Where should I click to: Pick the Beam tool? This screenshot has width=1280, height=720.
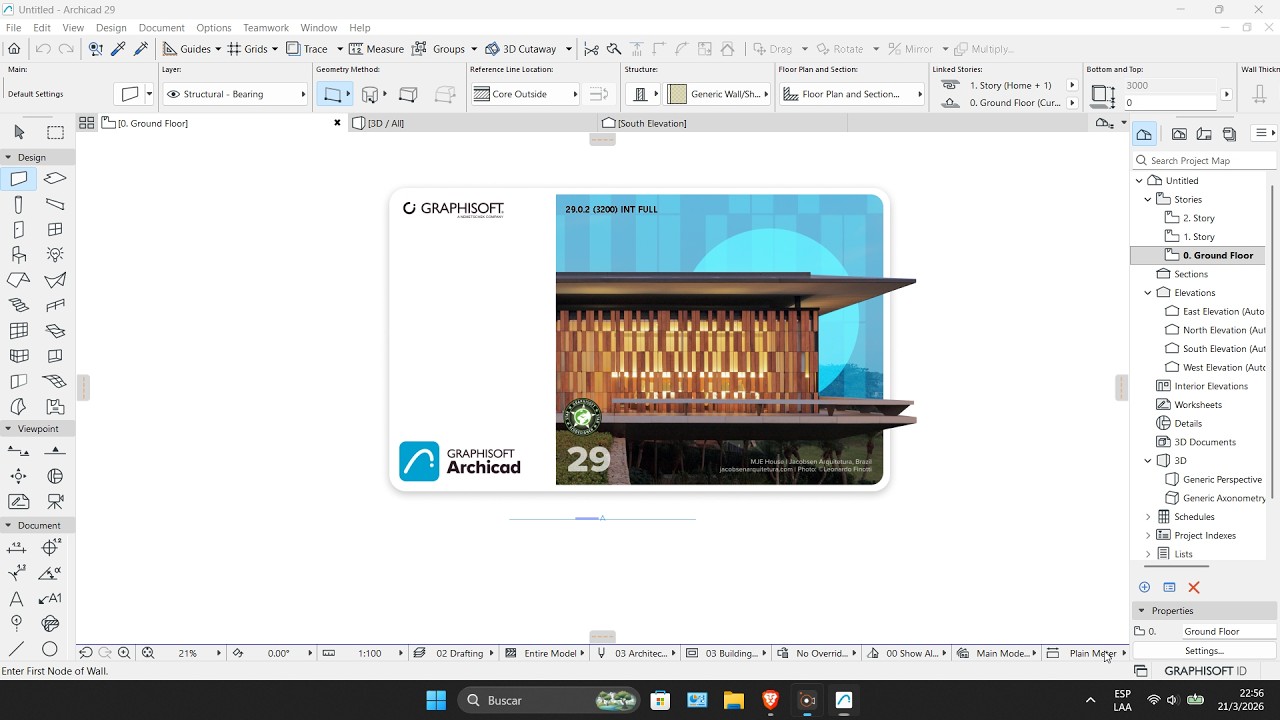click(55, 204)
